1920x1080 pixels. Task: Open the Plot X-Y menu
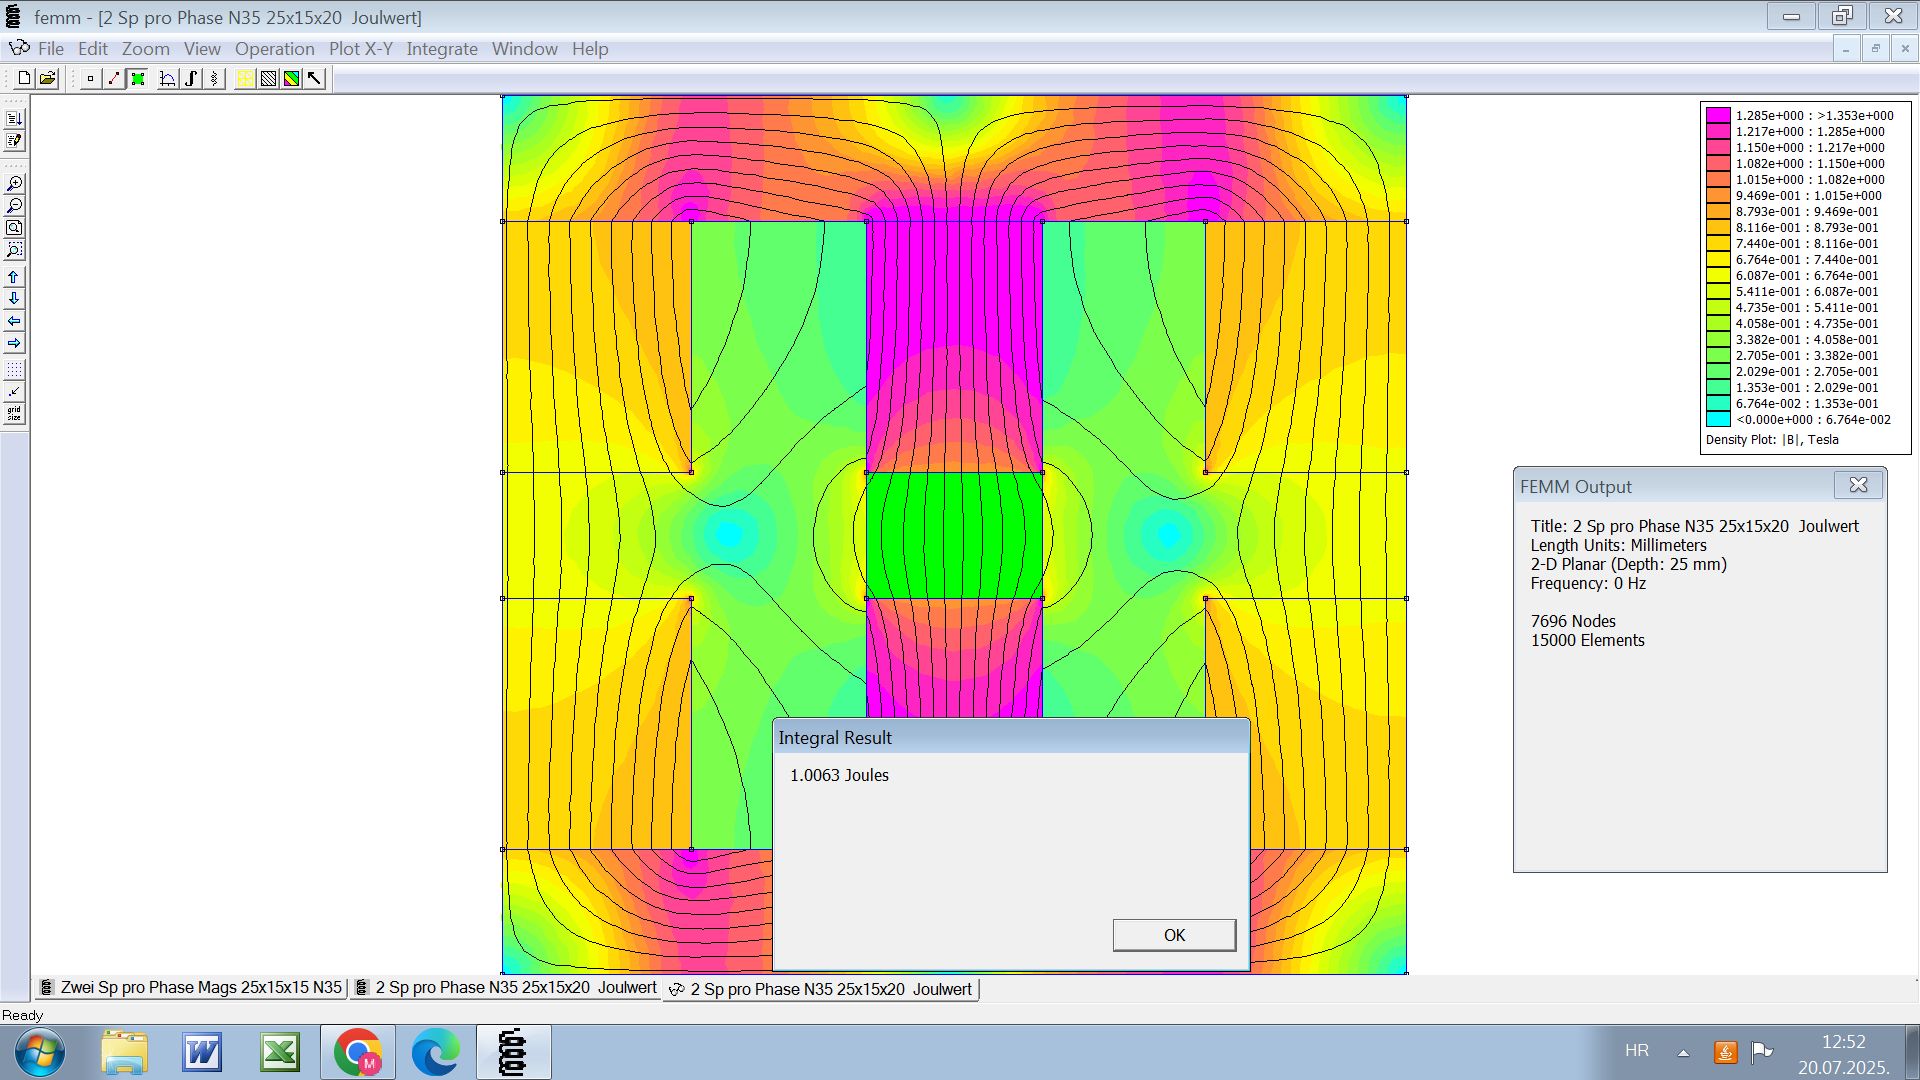tap(360, 48)
